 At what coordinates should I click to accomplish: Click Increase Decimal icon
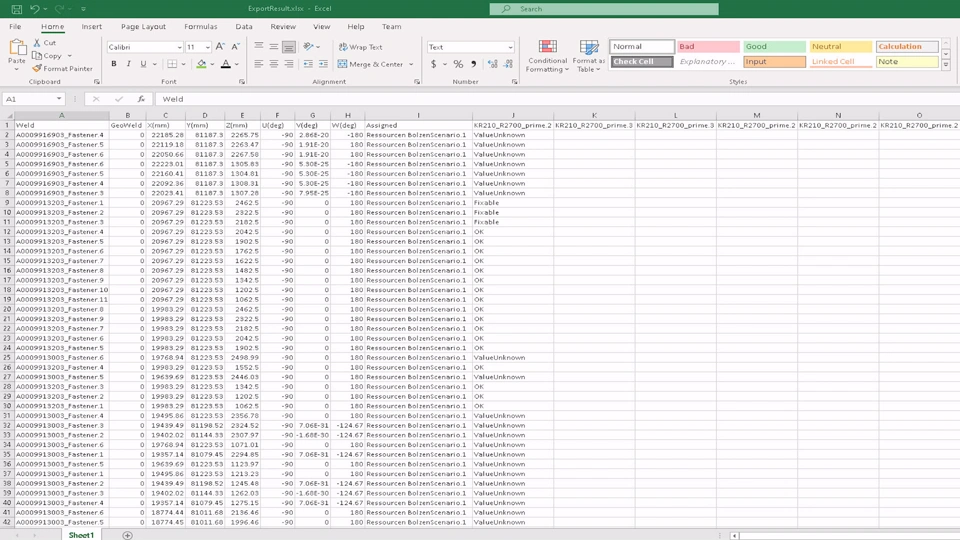point(493,64)
